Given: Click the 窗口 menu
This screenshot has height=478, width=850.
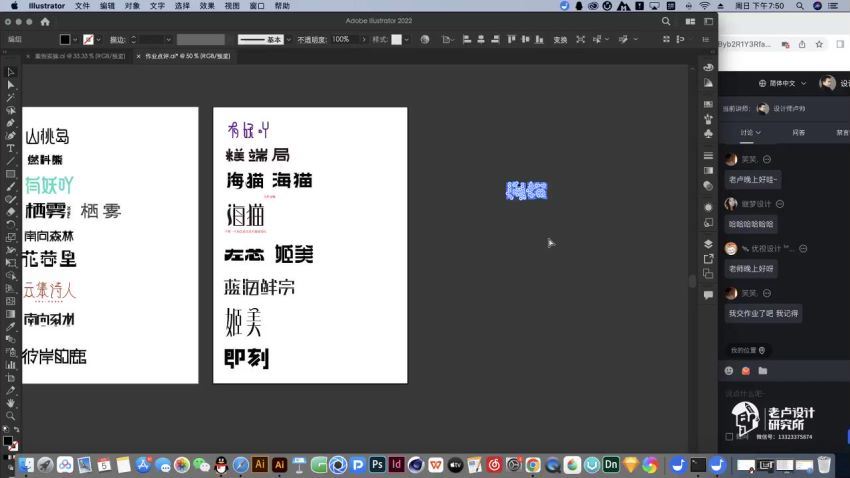Looking at the screenshot, I should coord(256,6).
